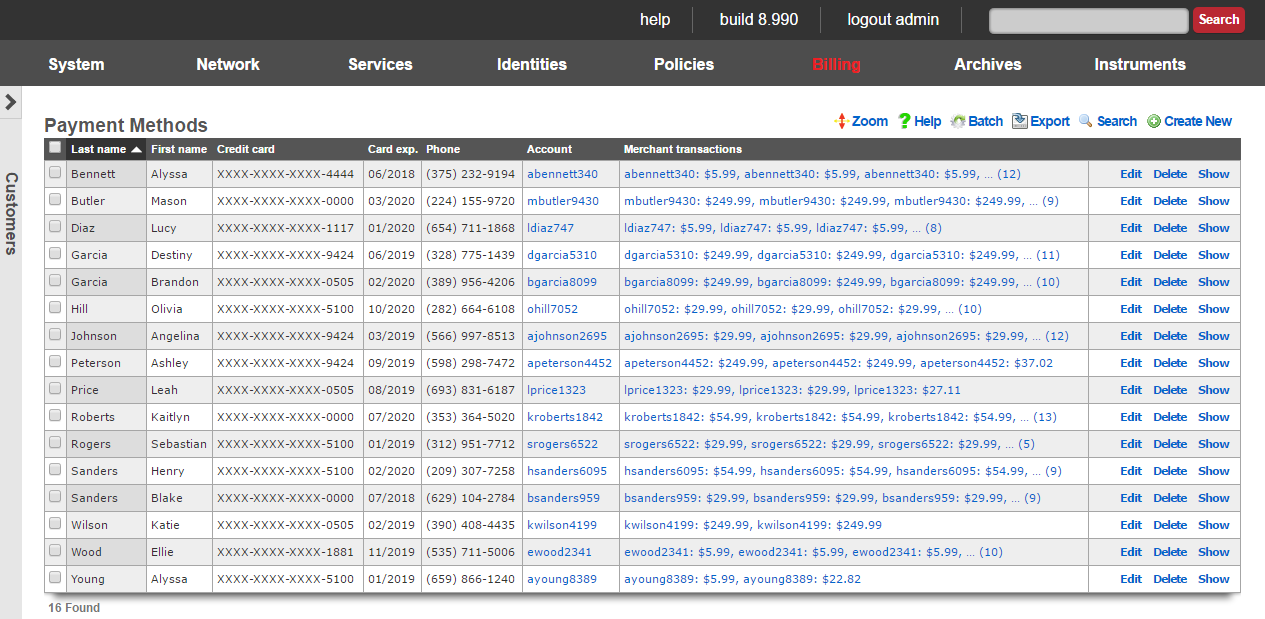Select the checkbox for Wilson row

[55, 524]
